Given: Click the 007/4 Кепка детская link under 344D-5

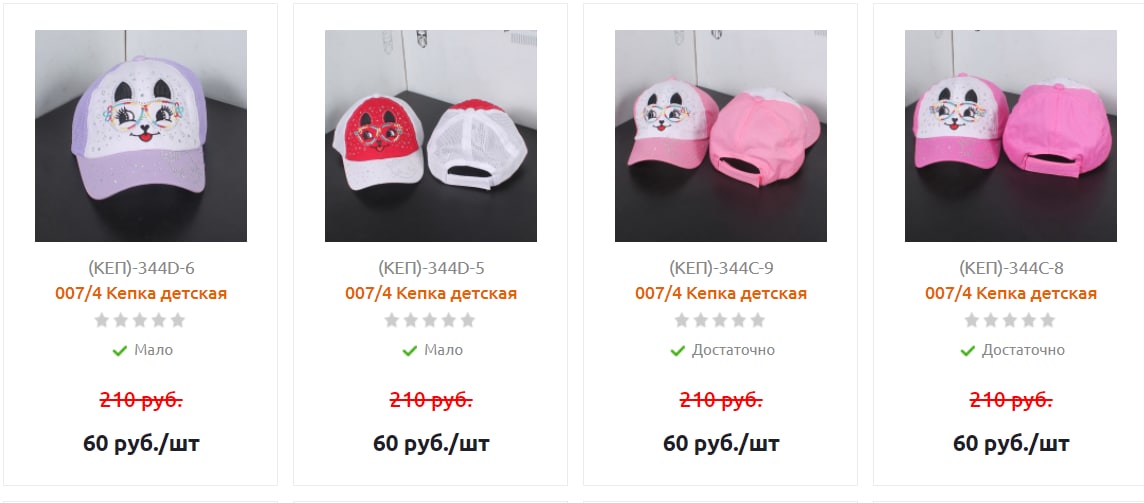Looking at the screenshot, I should coord(430,293).
